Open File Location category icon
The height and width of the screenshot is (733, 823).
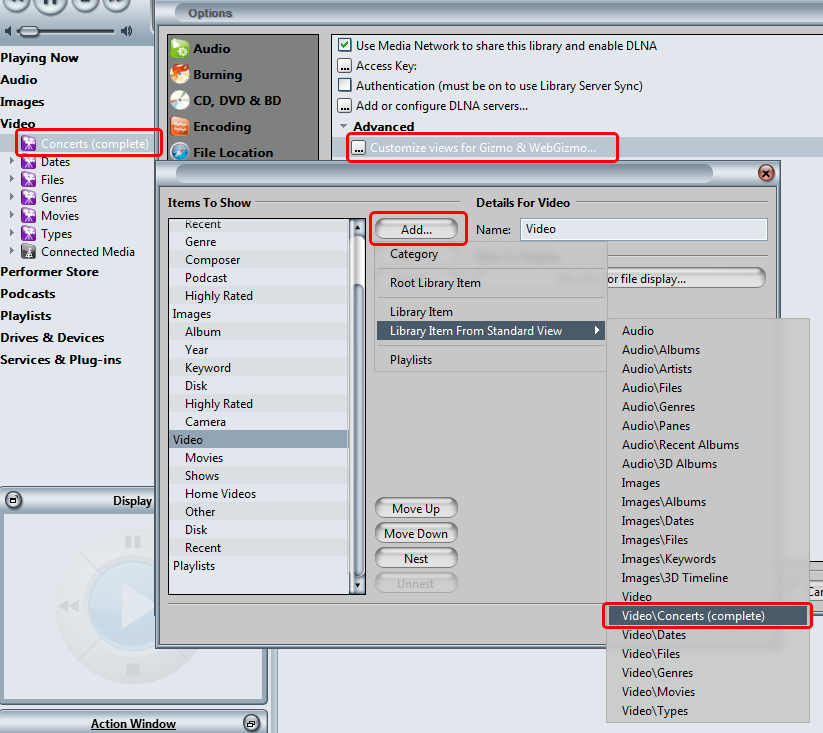(x=180, y=152)
